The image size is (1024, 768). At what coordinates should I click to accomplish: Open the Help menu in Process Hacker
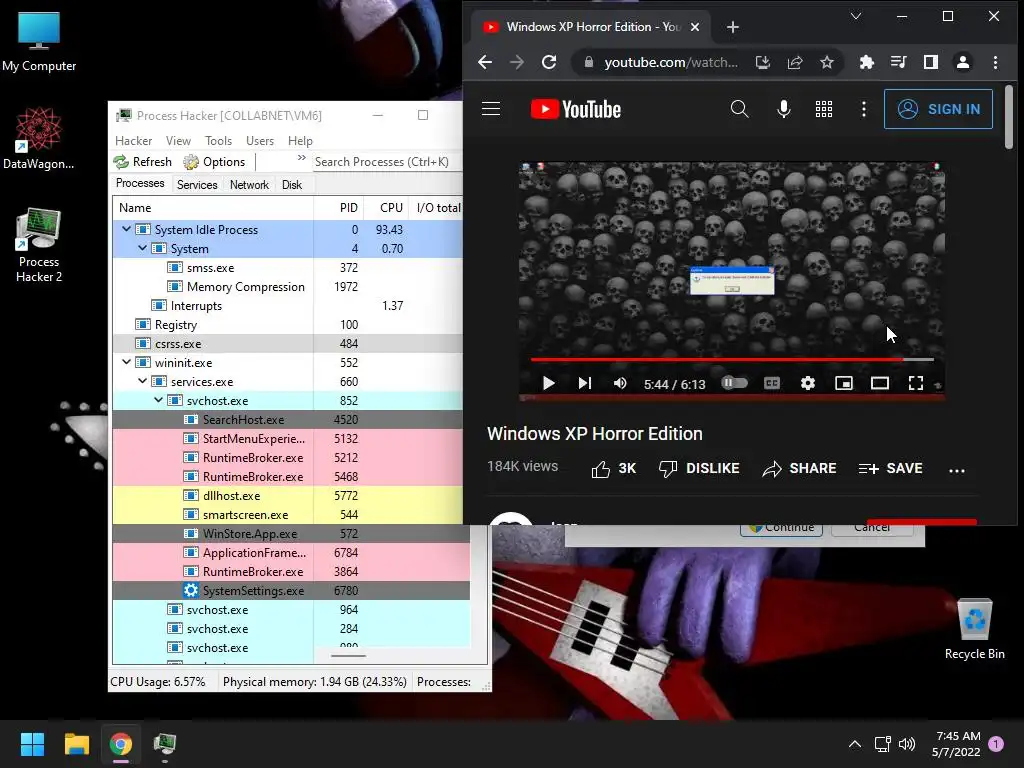pyautogui.click(x=300, y=140)
